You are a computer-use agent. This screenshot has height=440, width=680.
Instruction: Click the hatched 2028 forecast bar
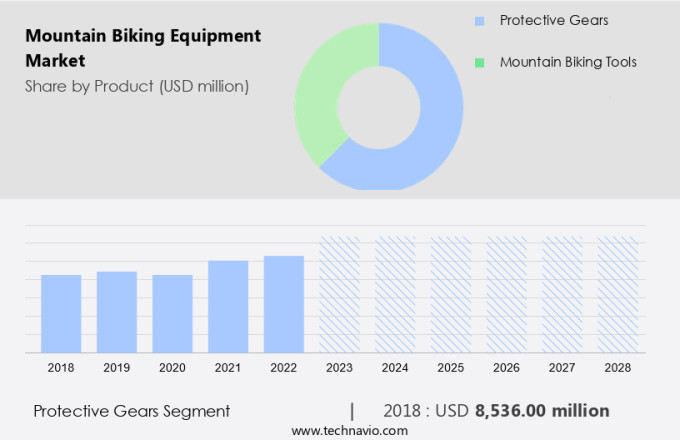click(x=617, y=295)
